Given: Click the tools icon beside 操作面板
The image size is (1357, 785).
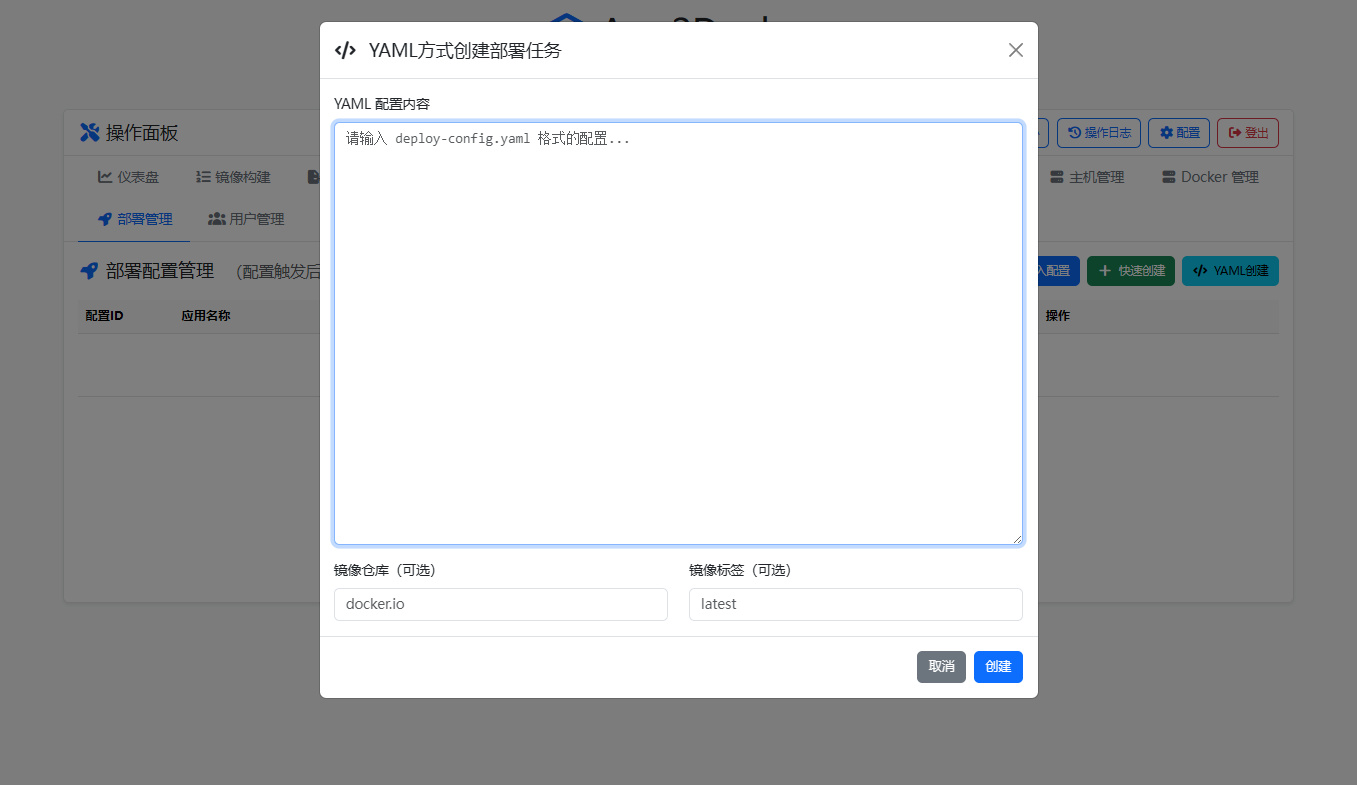Looking at the screenshot, I should (x=89, y=133).
